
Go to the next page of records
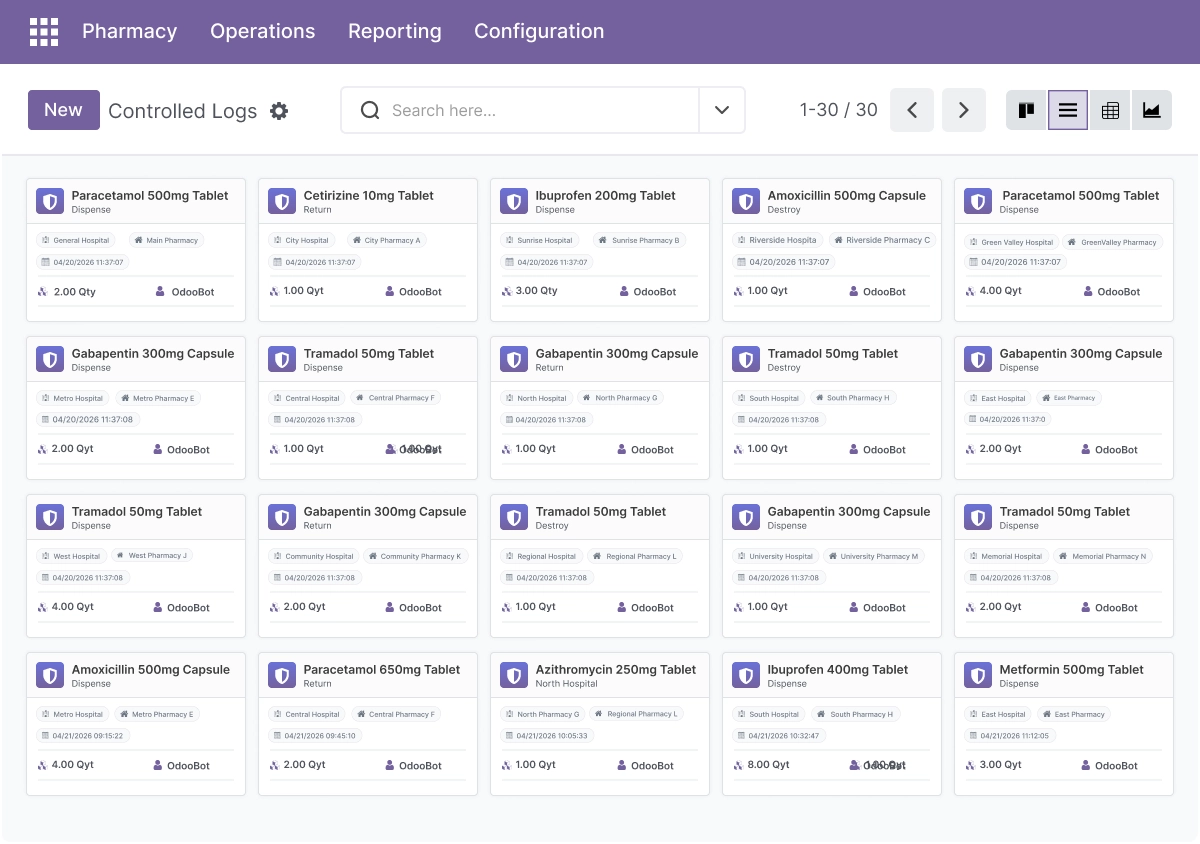[x=964, y=110]
